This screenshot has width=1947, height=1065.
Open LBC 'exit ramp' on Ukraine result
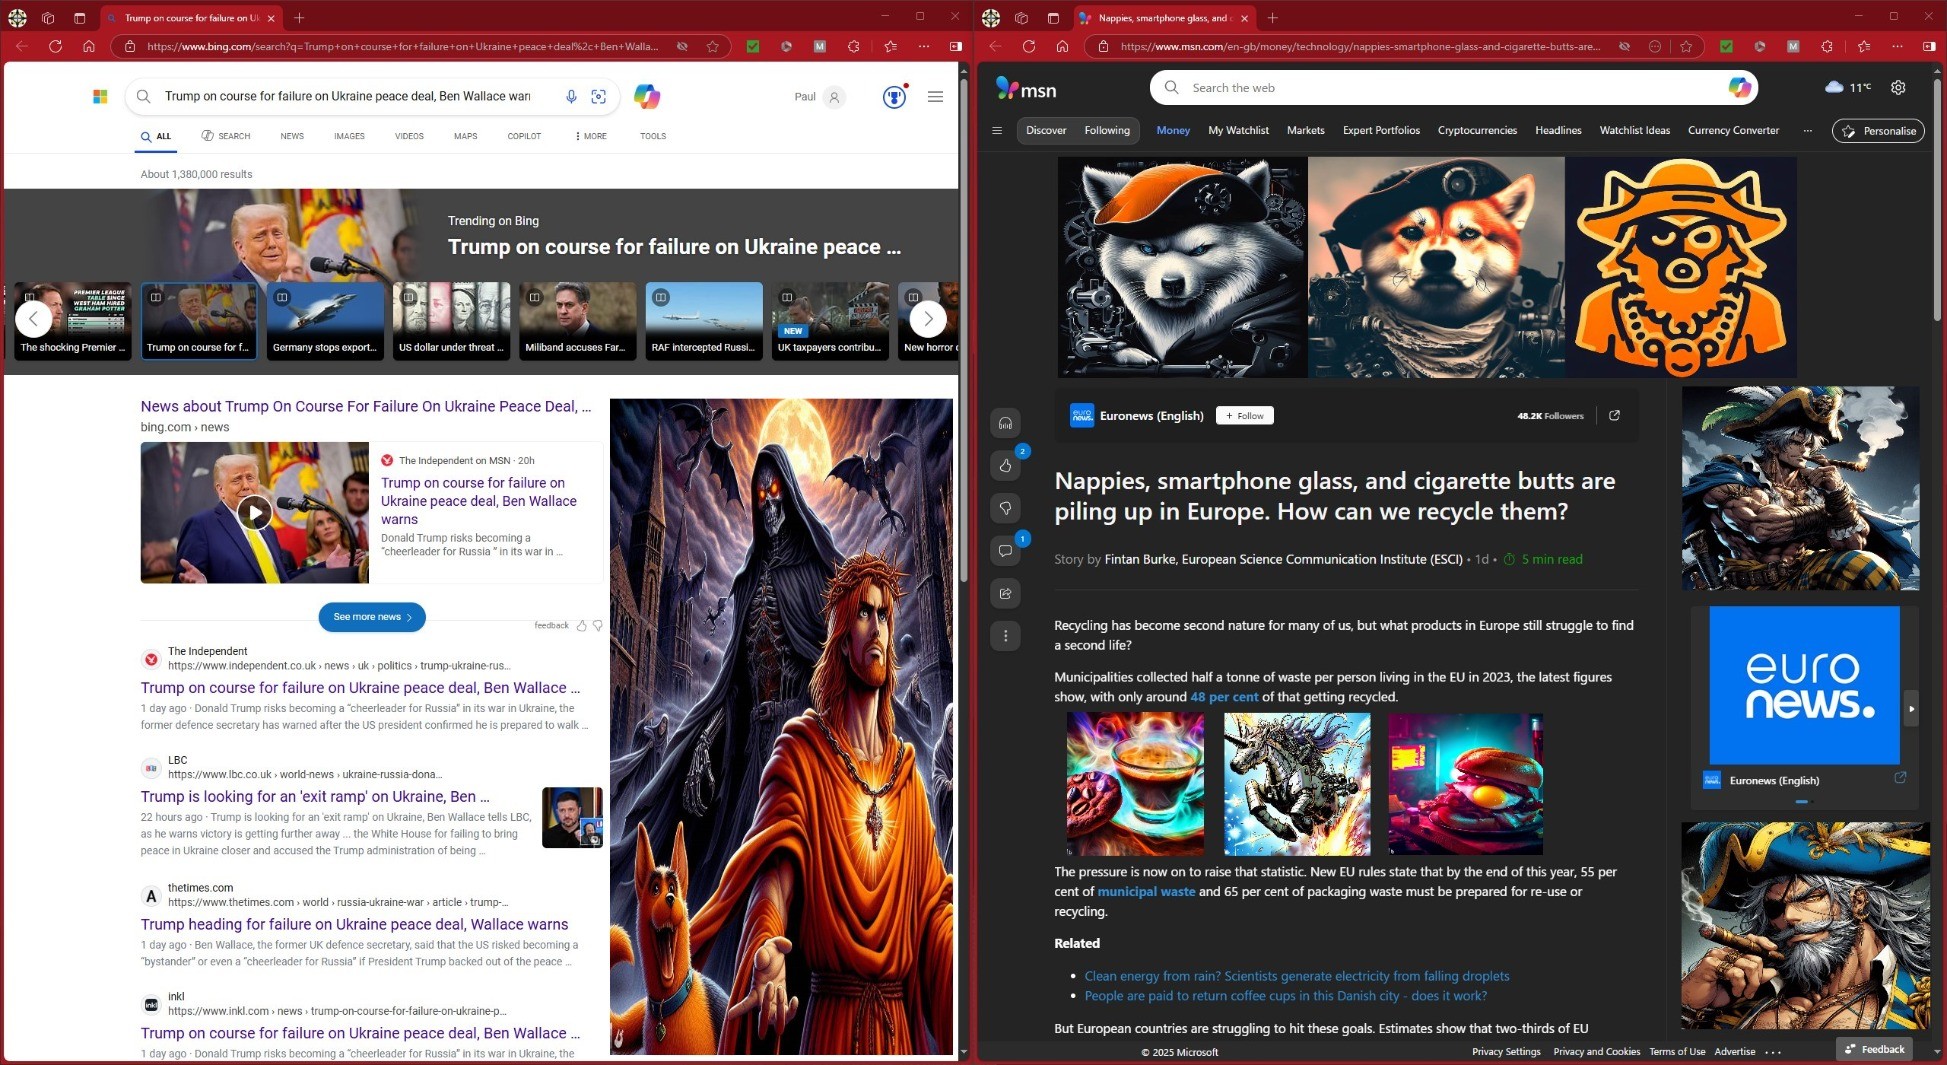tap(315, 796)
